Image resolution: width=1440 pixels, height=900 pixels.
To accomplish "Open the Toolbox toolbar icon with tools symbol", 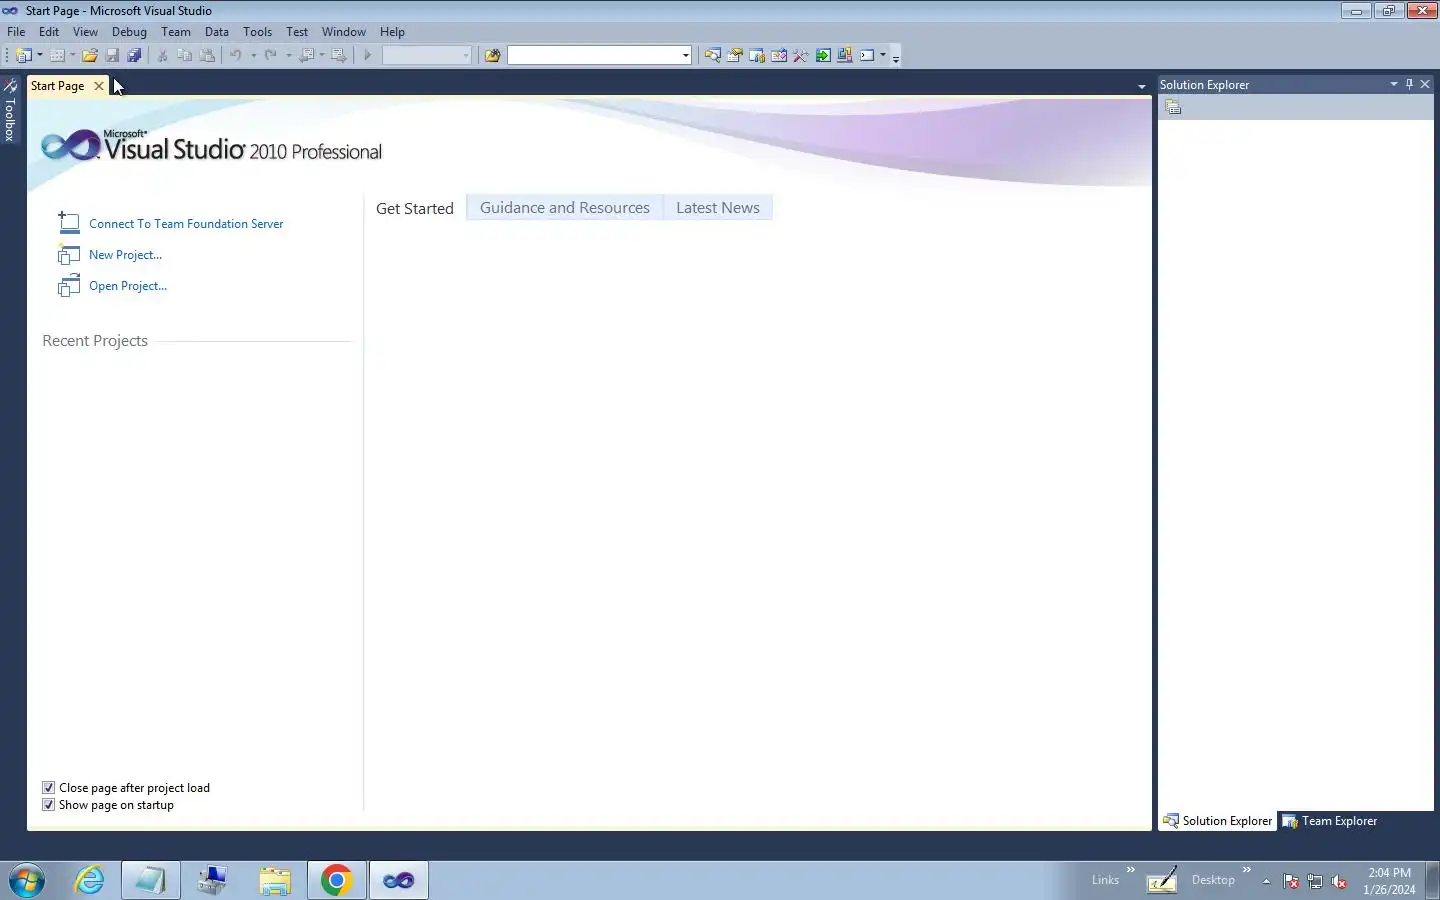I will [x=801, y=56].
